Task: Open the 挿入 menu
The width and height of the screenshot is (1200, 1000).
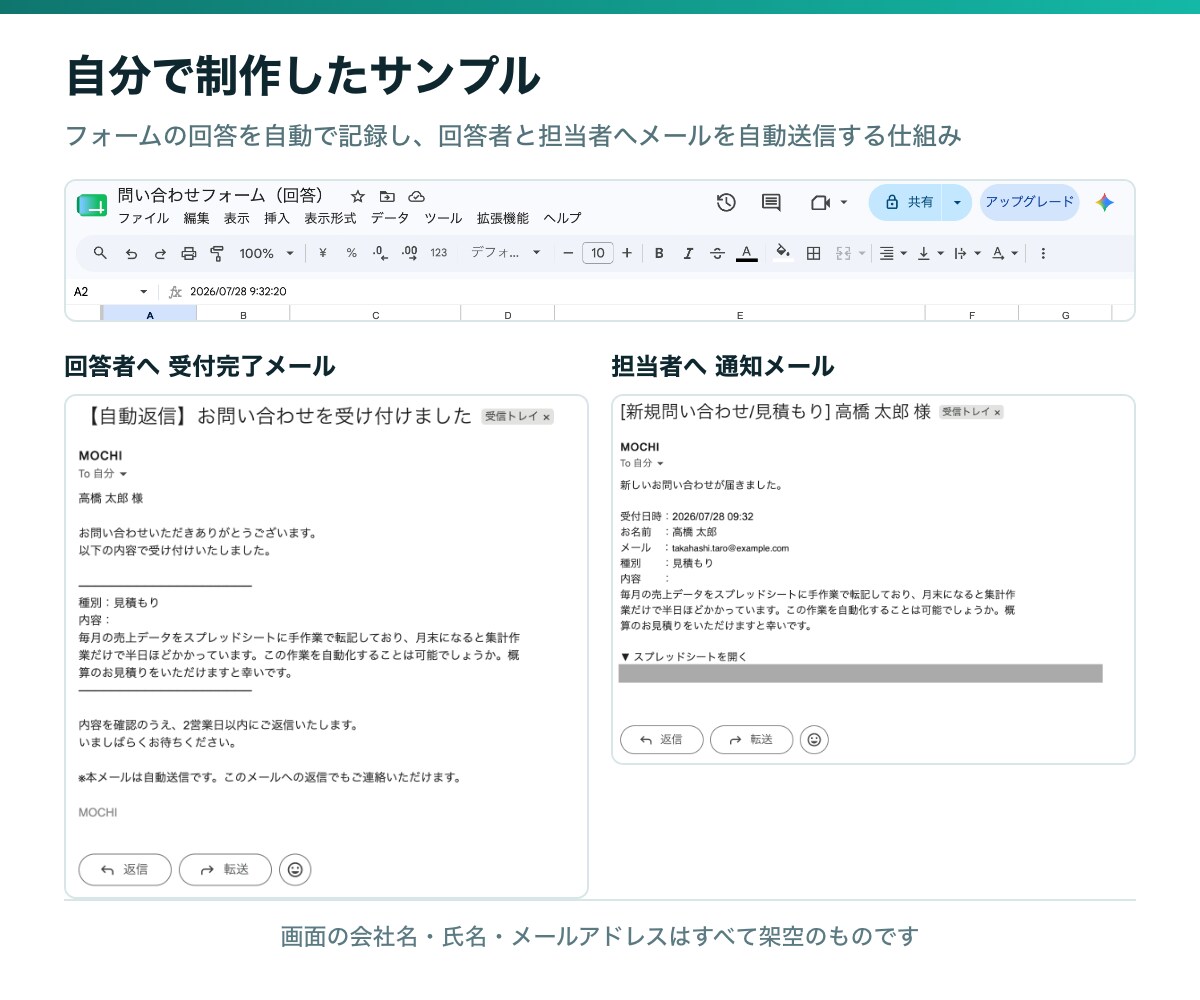Action: tap(277, 218)
